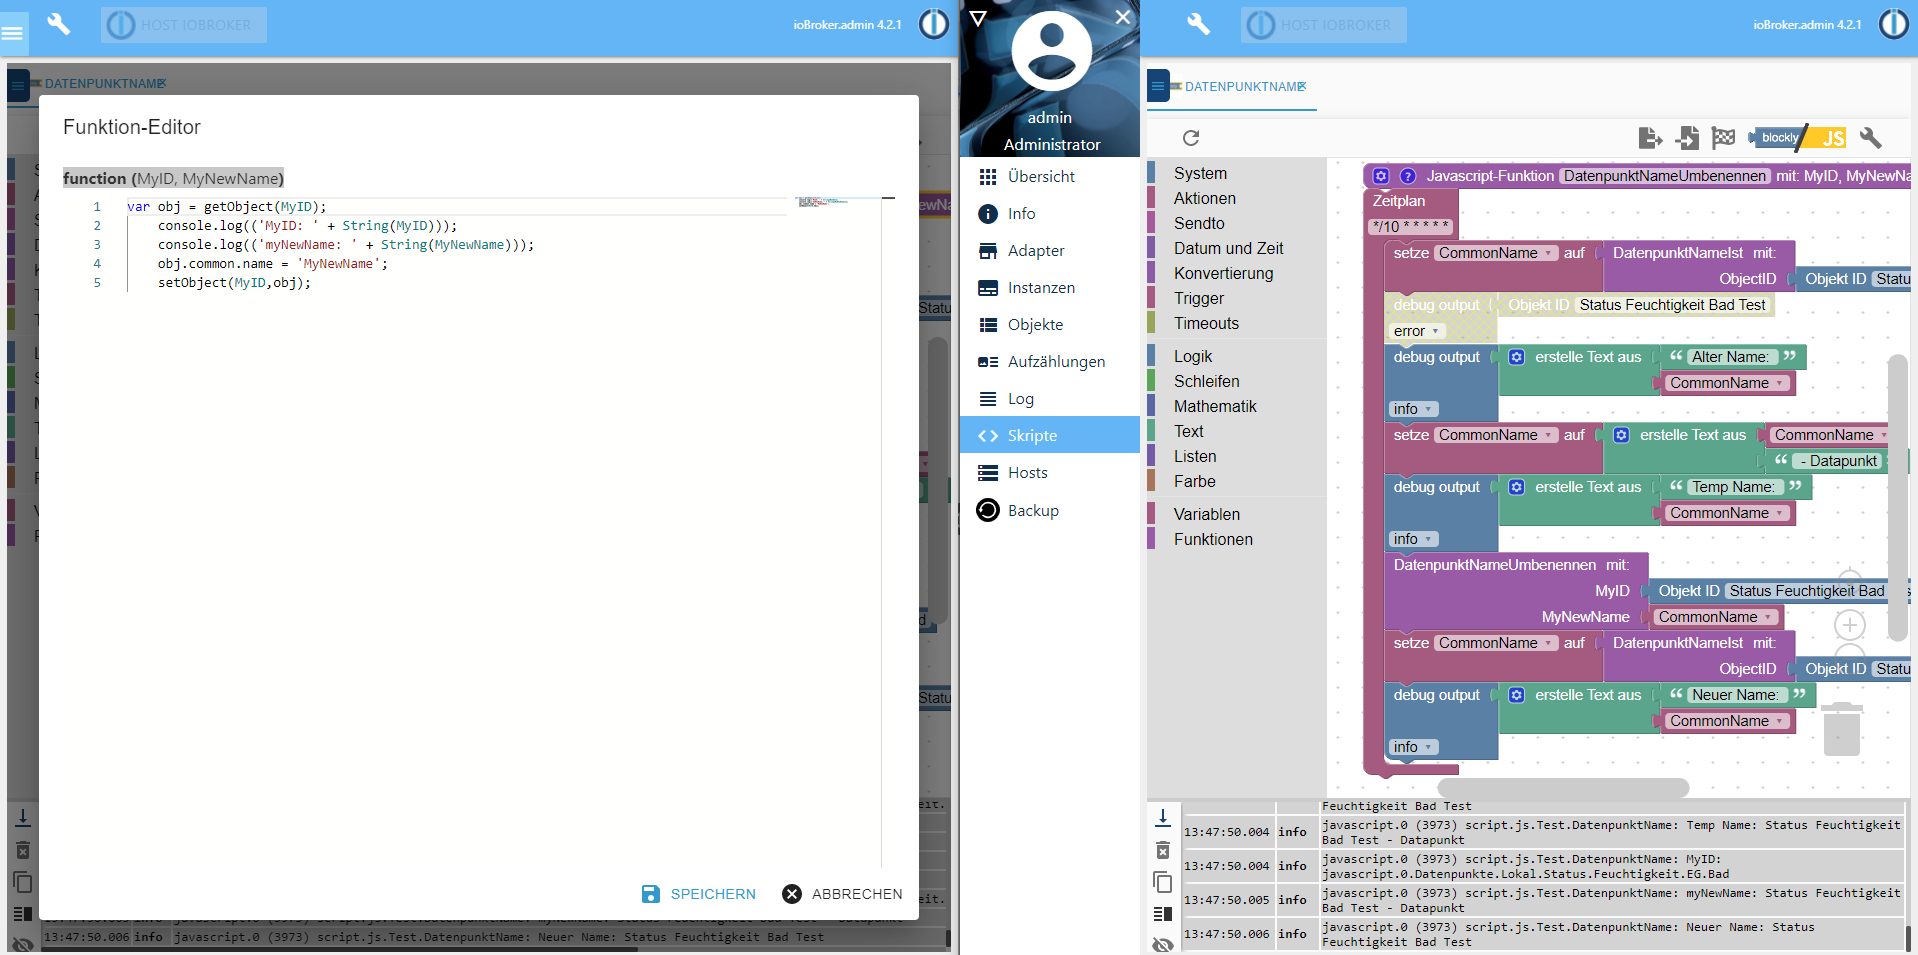This screenshot has width=1918, height=955.
Task: Toggle the hidden-log eye icon in the left window
Action: tap(22, 944)
